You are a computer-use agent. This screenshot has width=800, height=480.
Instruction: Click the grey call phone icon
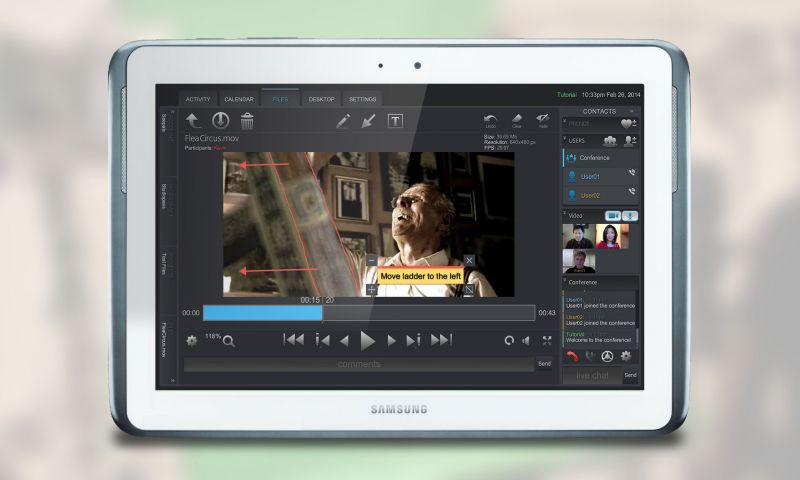[x=590, y=357]
